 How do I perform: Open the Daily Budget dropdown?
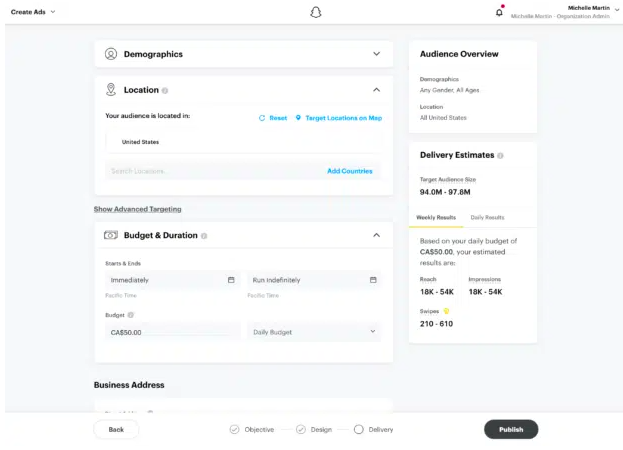click(x=314, y=332)
